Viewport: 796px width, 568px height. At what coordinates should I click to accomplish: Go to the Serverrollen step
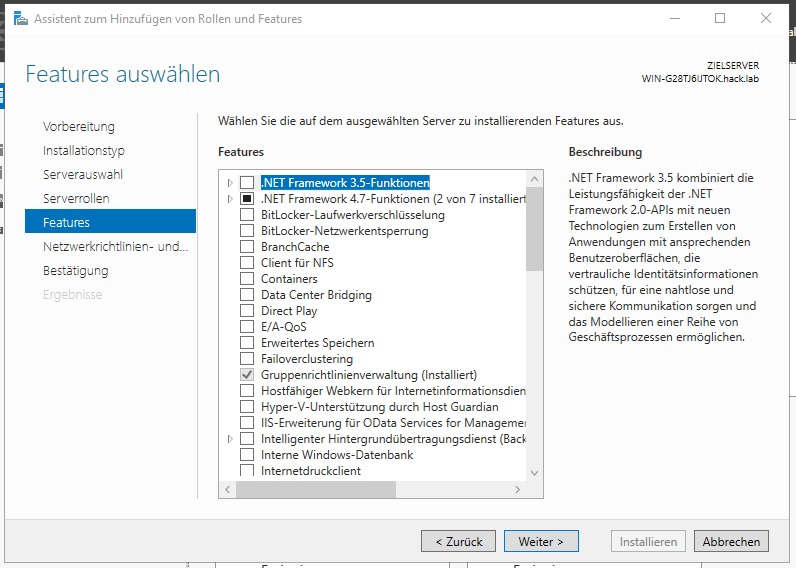76,199
